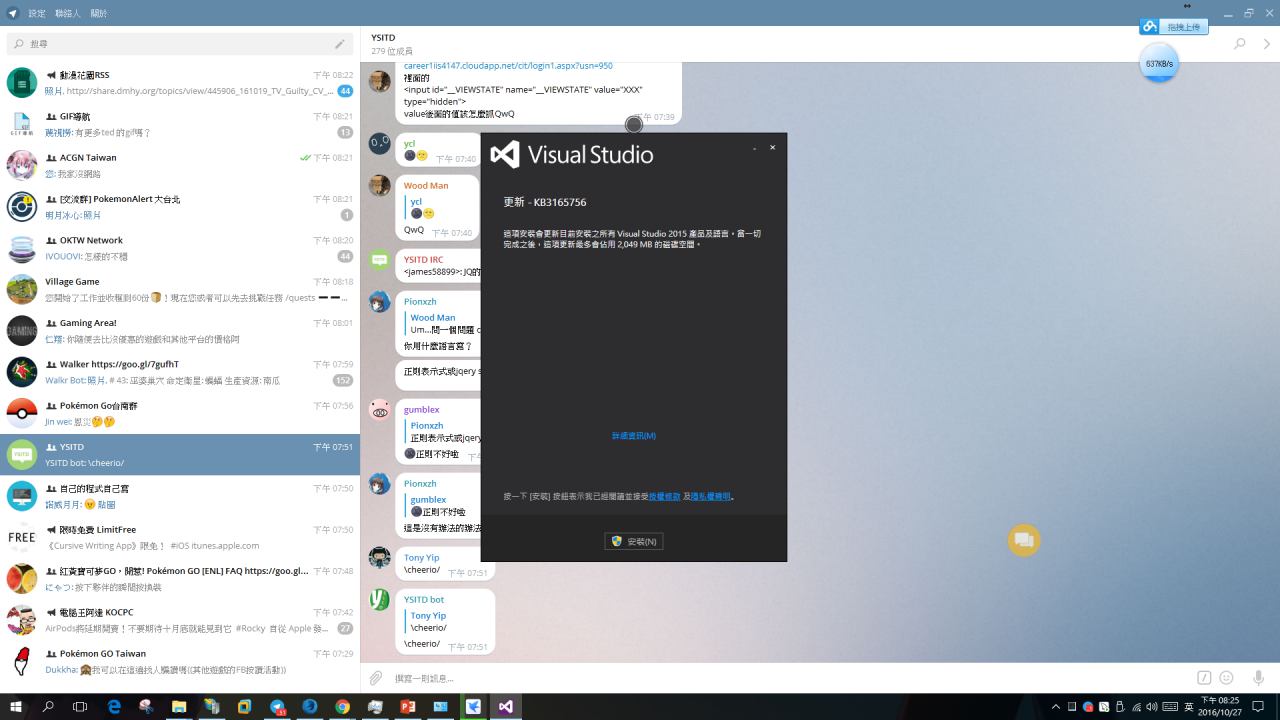This screenshot has width=1280, height=720.
Task: Open the 限時免費 LimitFree channel
Action: (180, 537)
